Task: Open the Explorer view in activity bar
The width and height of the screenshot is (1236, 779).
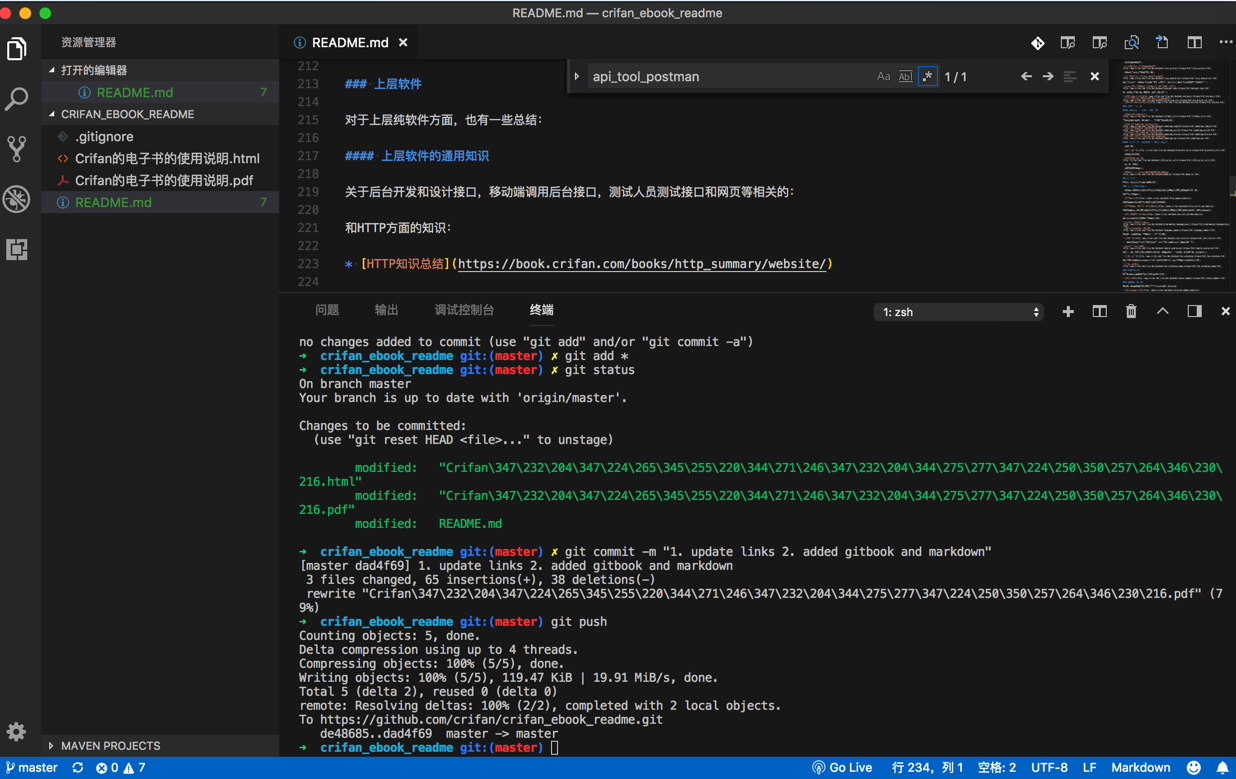Action: click(17, 49)
